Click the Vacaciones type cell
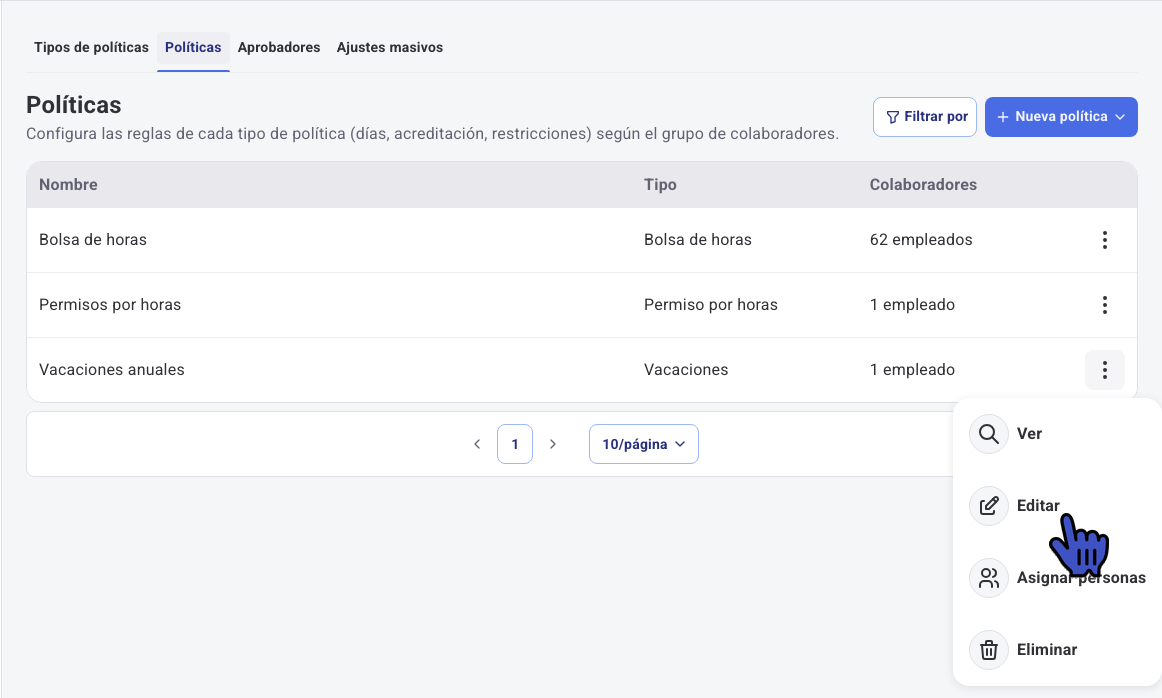The width and height of the screenshot is (1162, 698). tap(686, 370)
